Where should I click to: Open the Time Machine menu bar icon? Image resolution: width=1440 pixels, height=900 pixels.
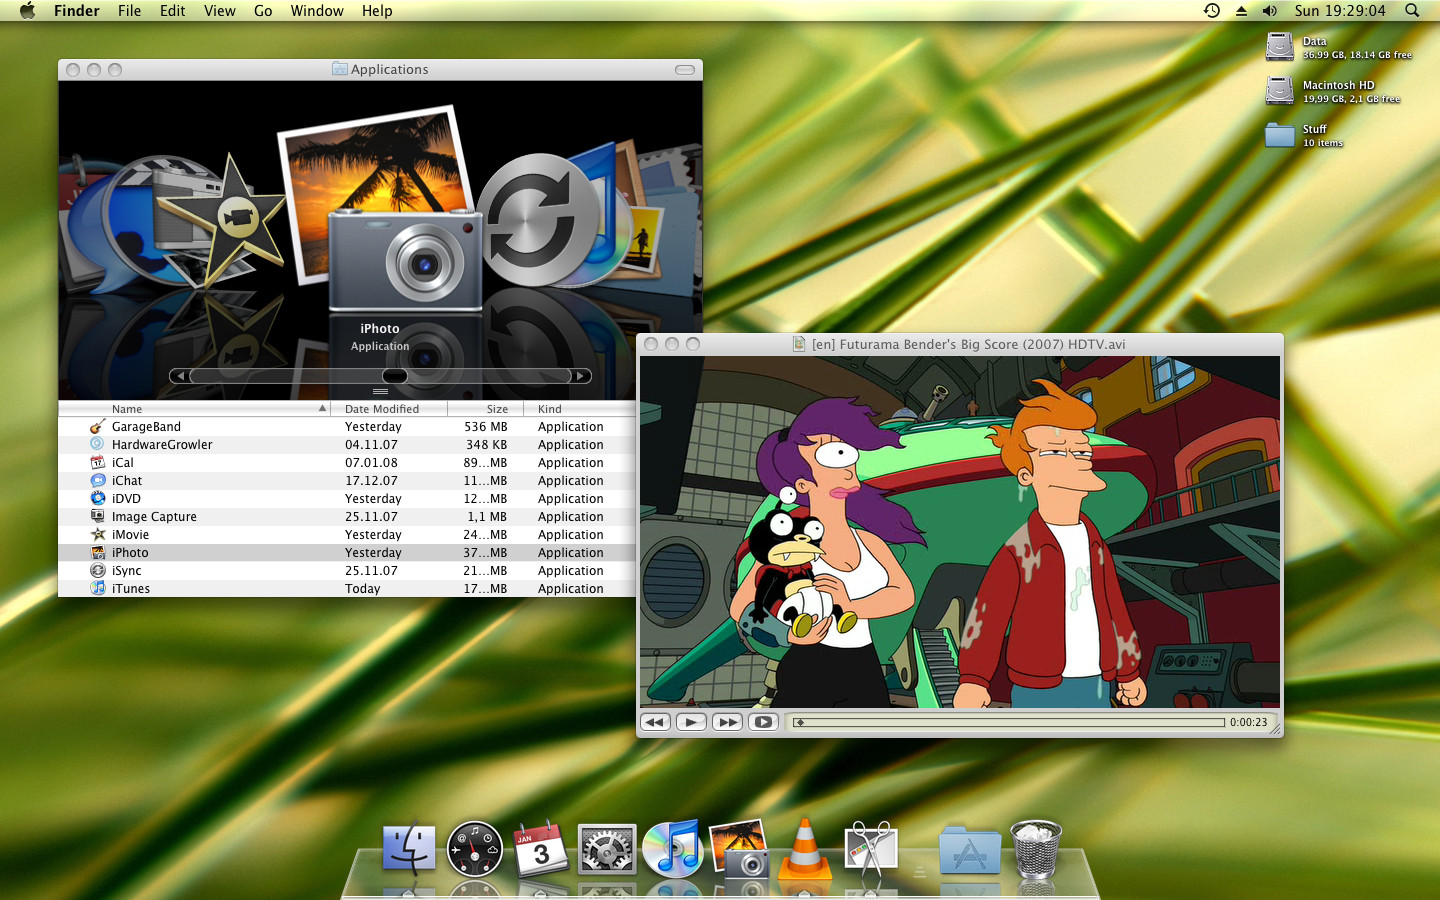[x=1211, y=11]
